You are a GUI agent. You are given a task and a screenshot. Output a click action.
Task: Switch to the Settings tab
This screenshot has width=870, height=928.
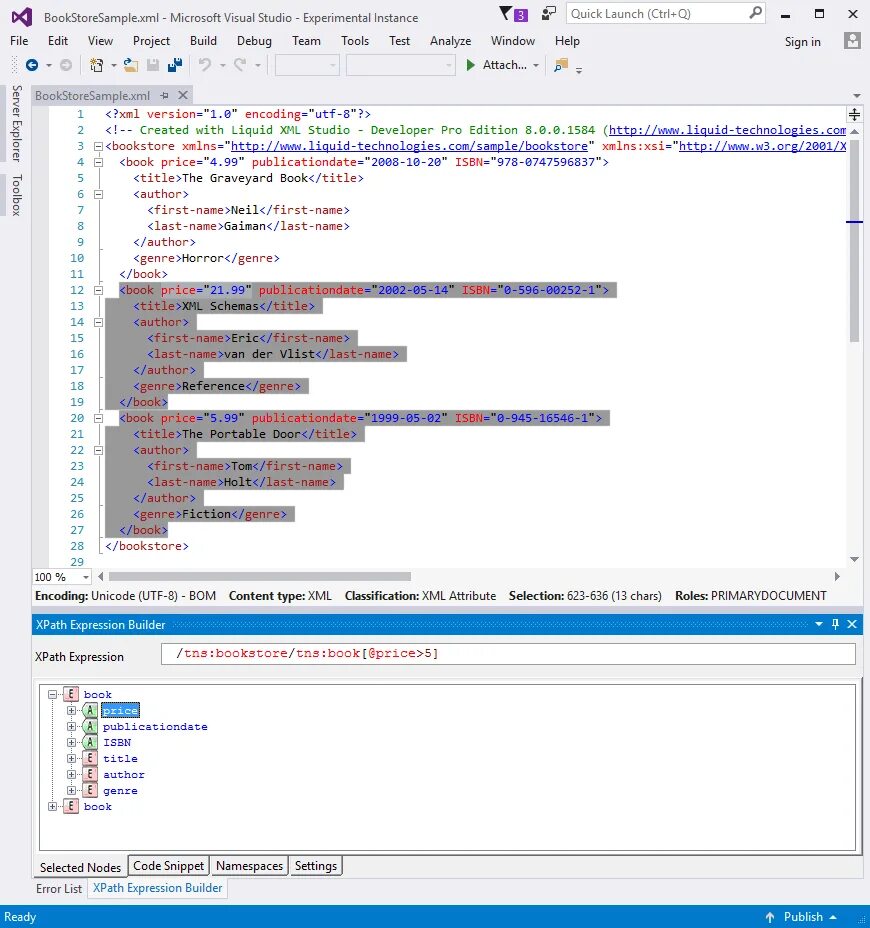tap(315, 865)
